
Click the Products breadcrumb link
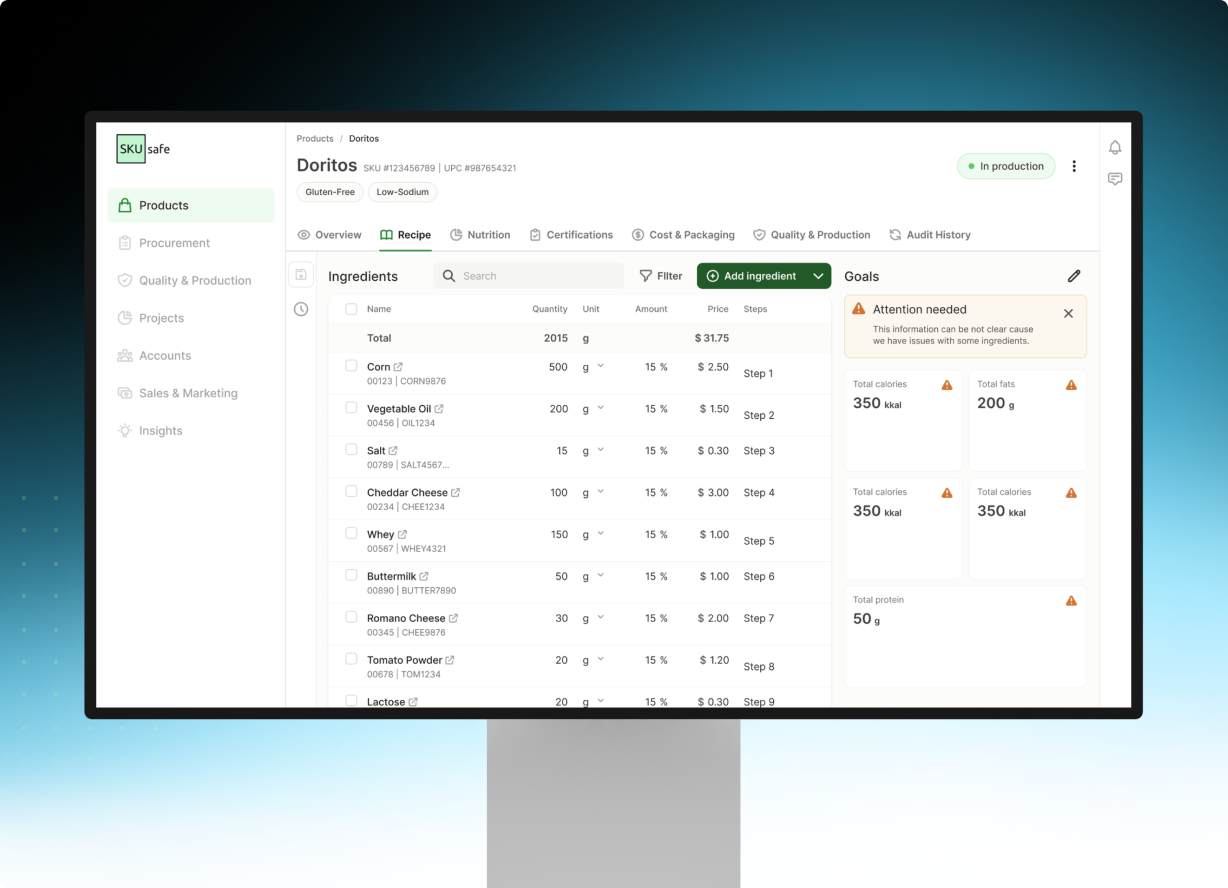click(315, 139)
